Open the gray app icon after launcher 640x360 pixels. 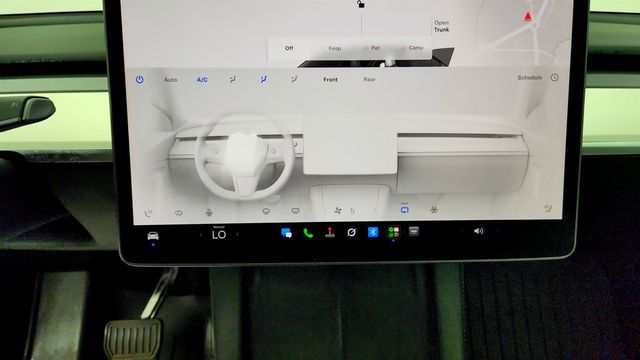(x=414, y=231)
